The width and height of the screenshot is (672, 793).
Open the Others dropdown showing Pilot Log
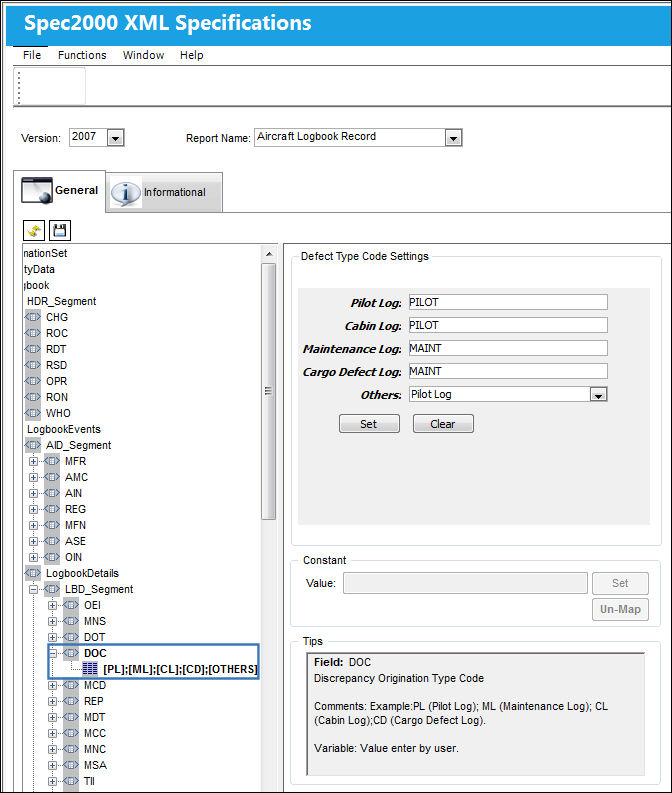tap(599, 394)
